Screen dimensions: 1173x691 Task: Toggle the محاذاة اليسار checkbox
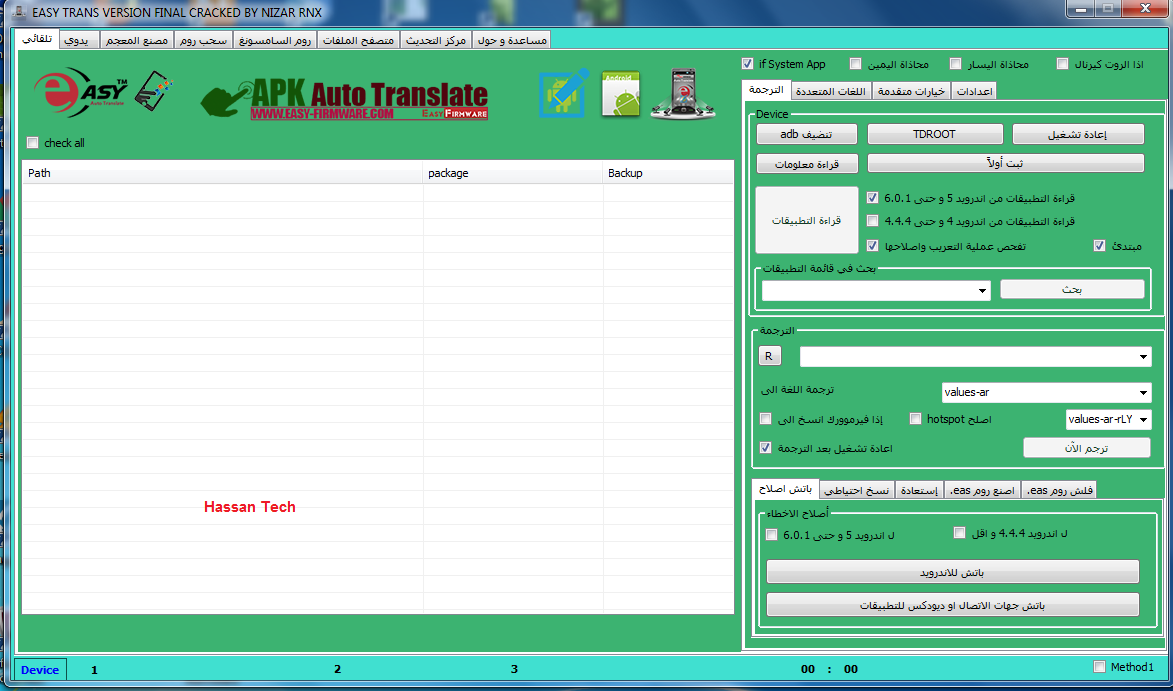pos(955,64)
